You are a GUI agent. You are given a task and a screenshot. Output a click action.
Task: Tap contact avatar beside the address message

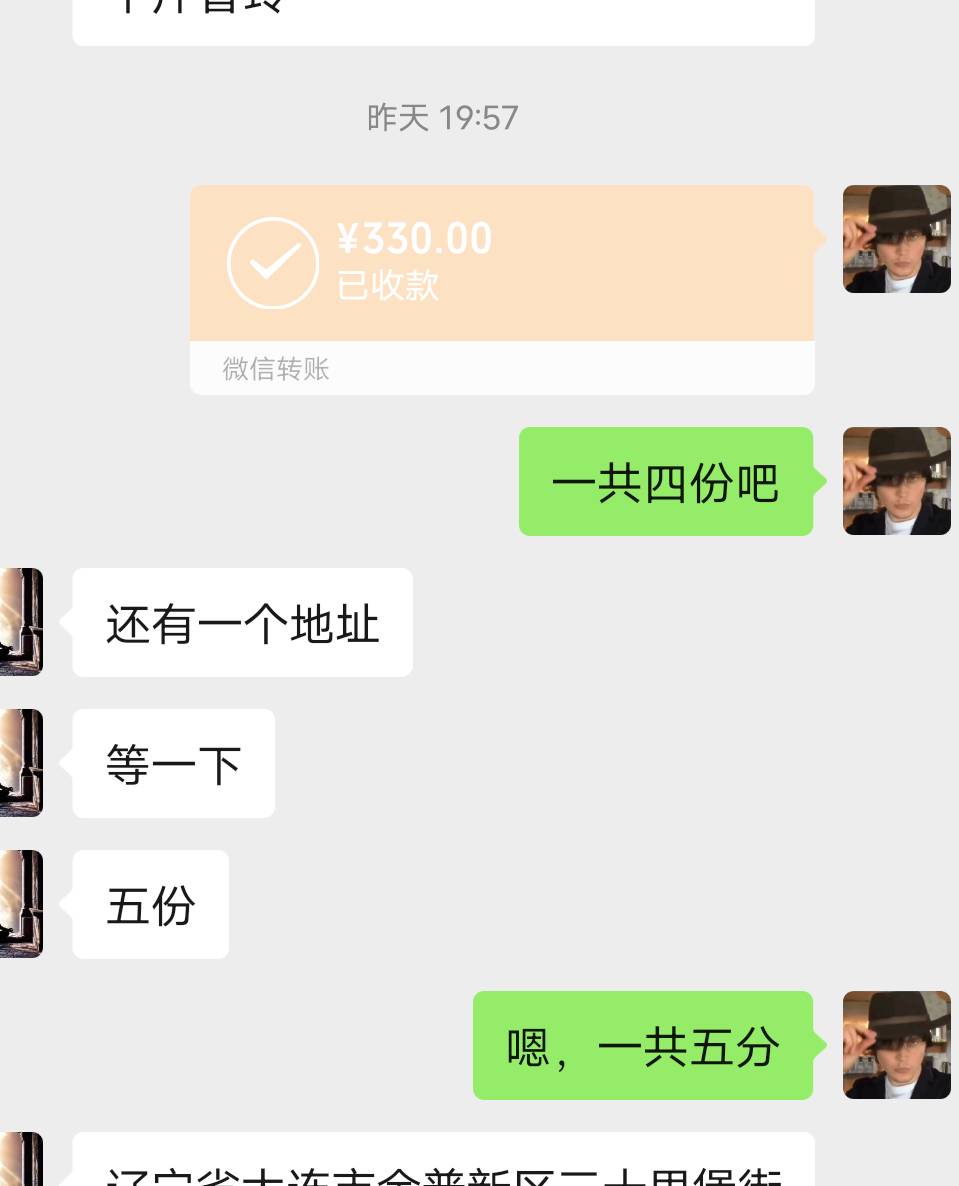21,1160
